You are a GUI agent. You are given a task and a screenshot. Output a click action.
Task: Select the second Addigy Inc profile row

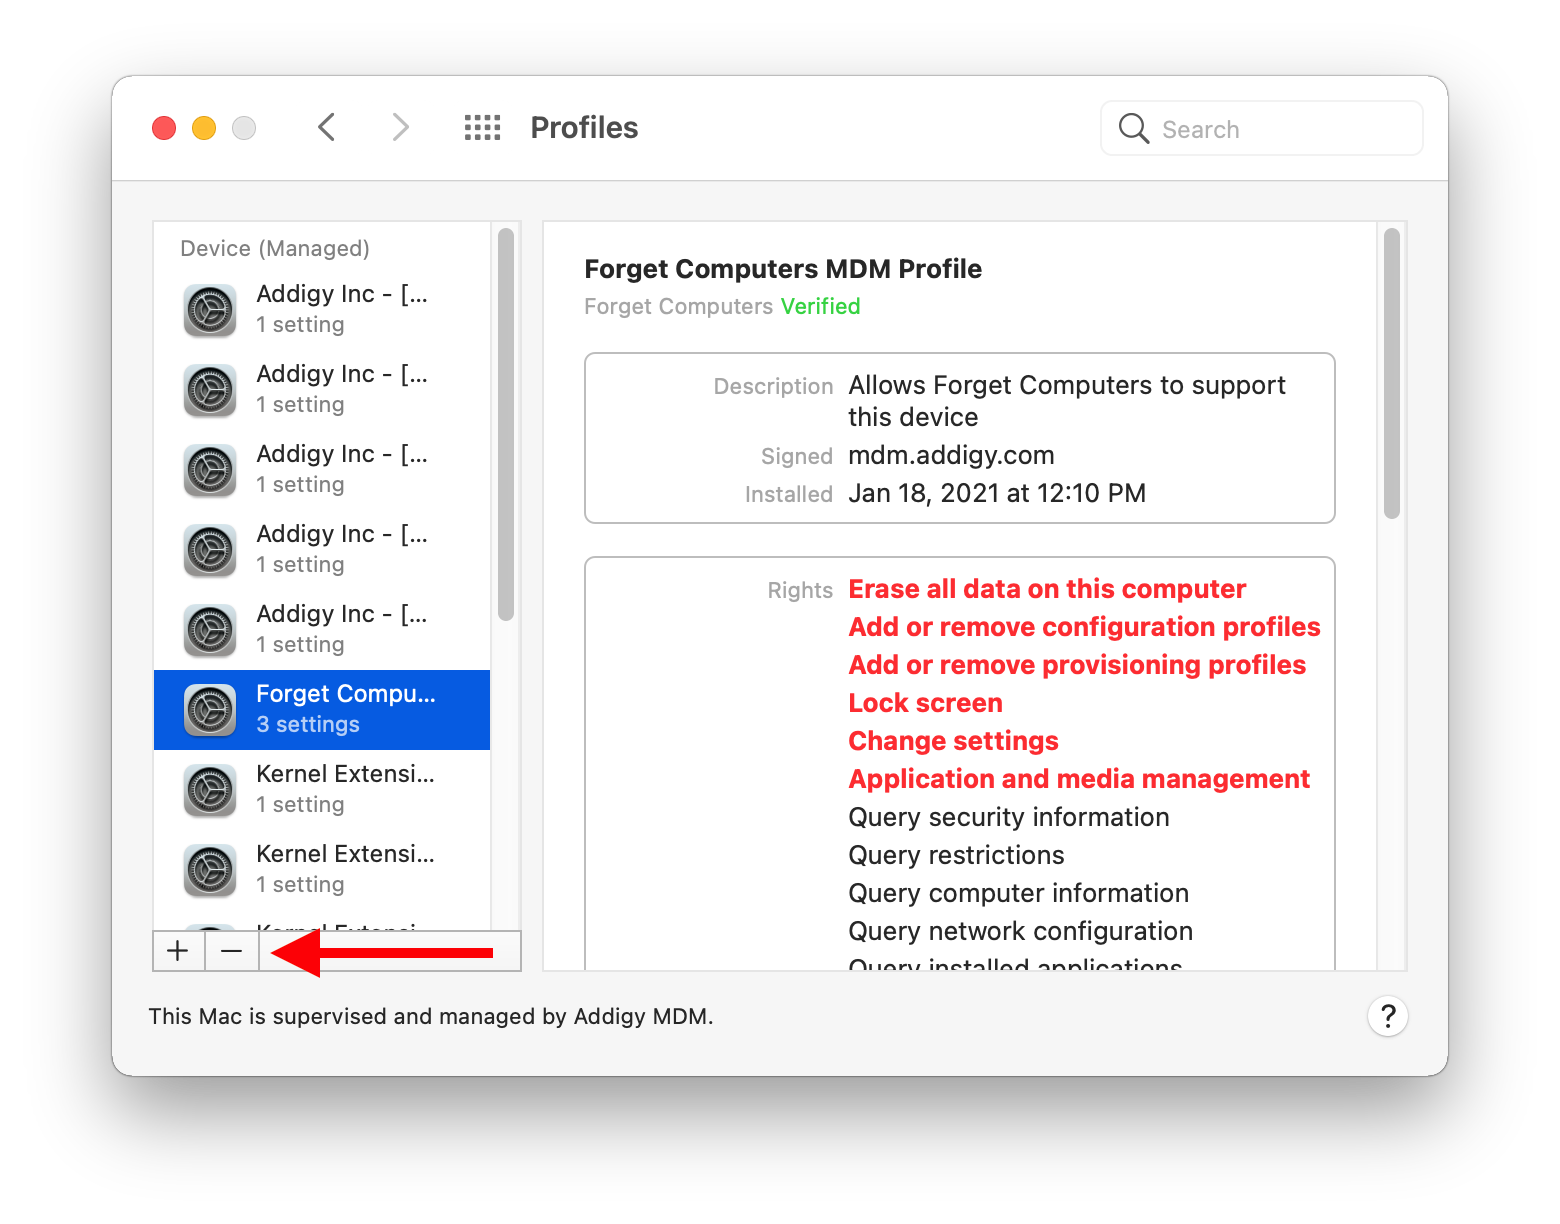pyautogui.click(x=322, y=389)
